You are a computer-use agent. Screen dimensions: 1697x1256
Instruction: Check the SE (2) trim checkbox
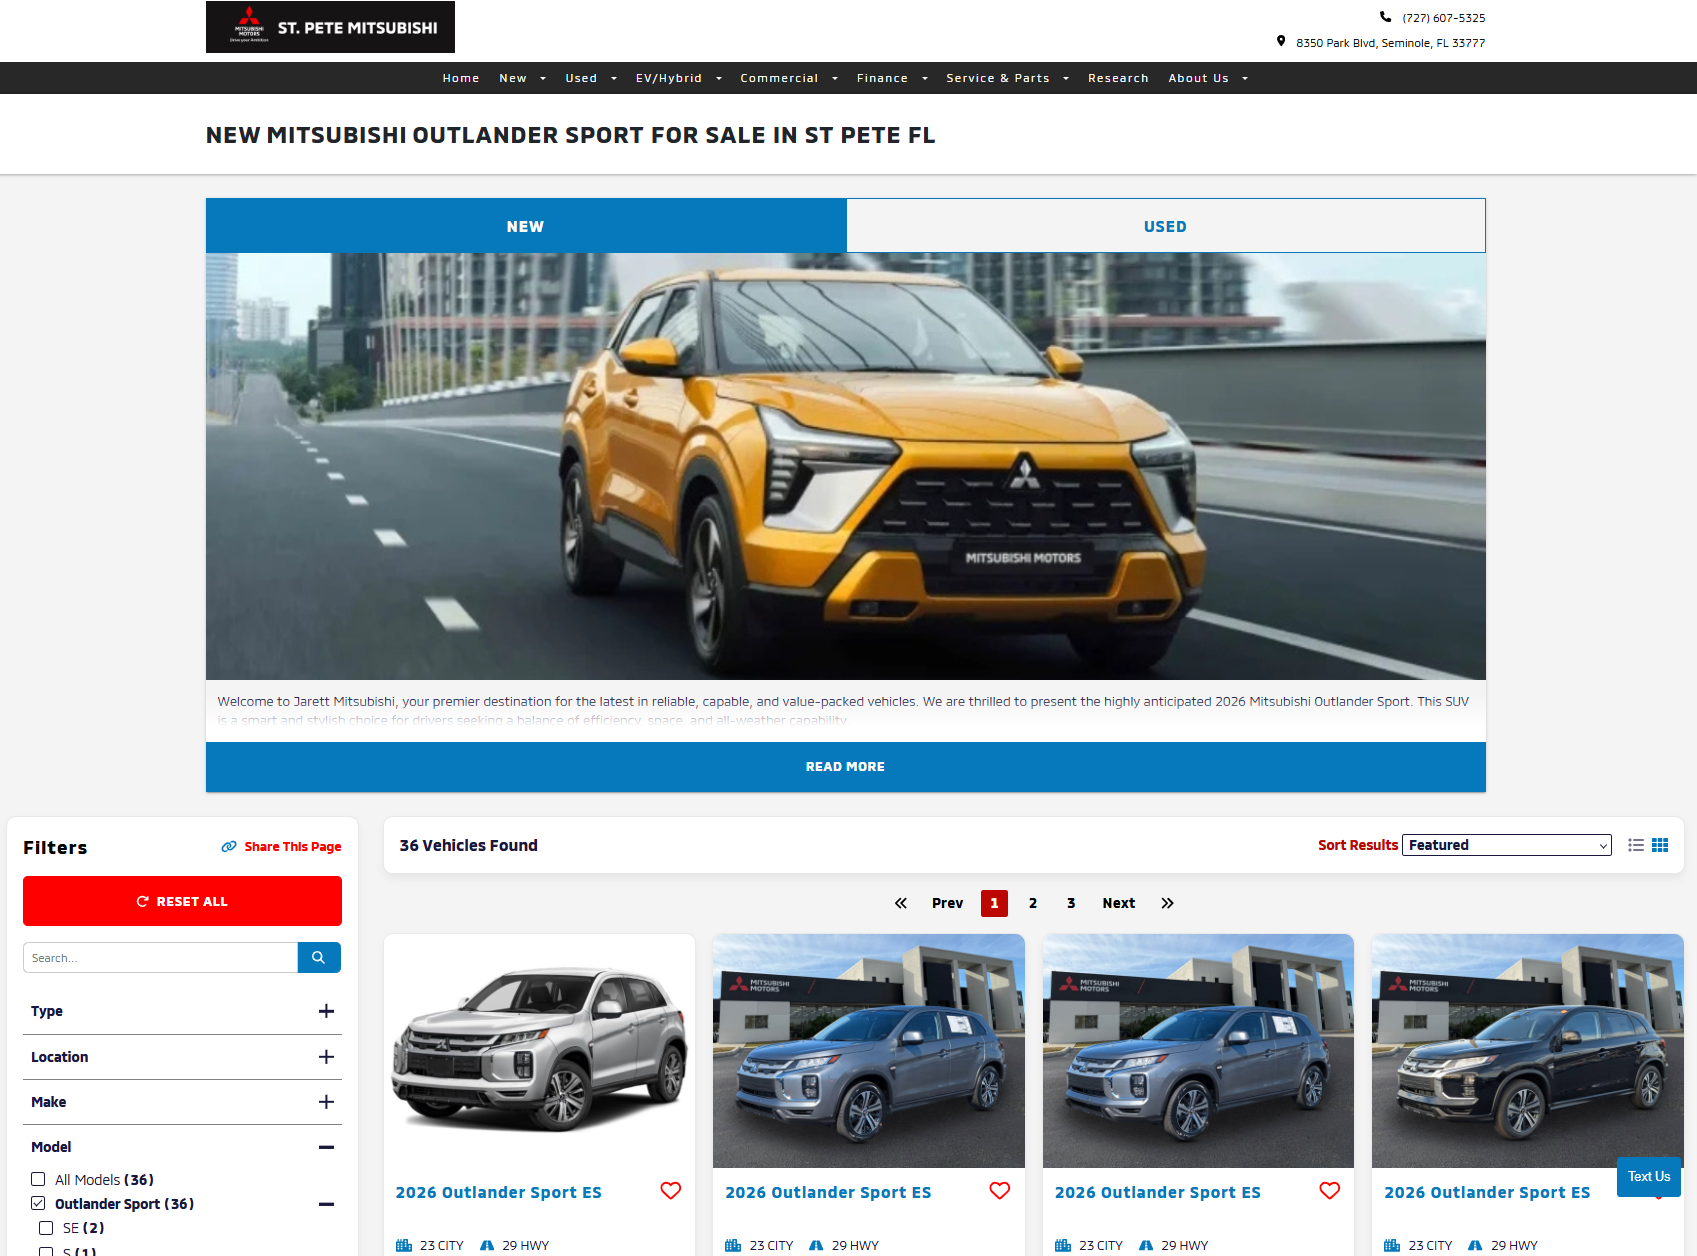(46, 1228)
